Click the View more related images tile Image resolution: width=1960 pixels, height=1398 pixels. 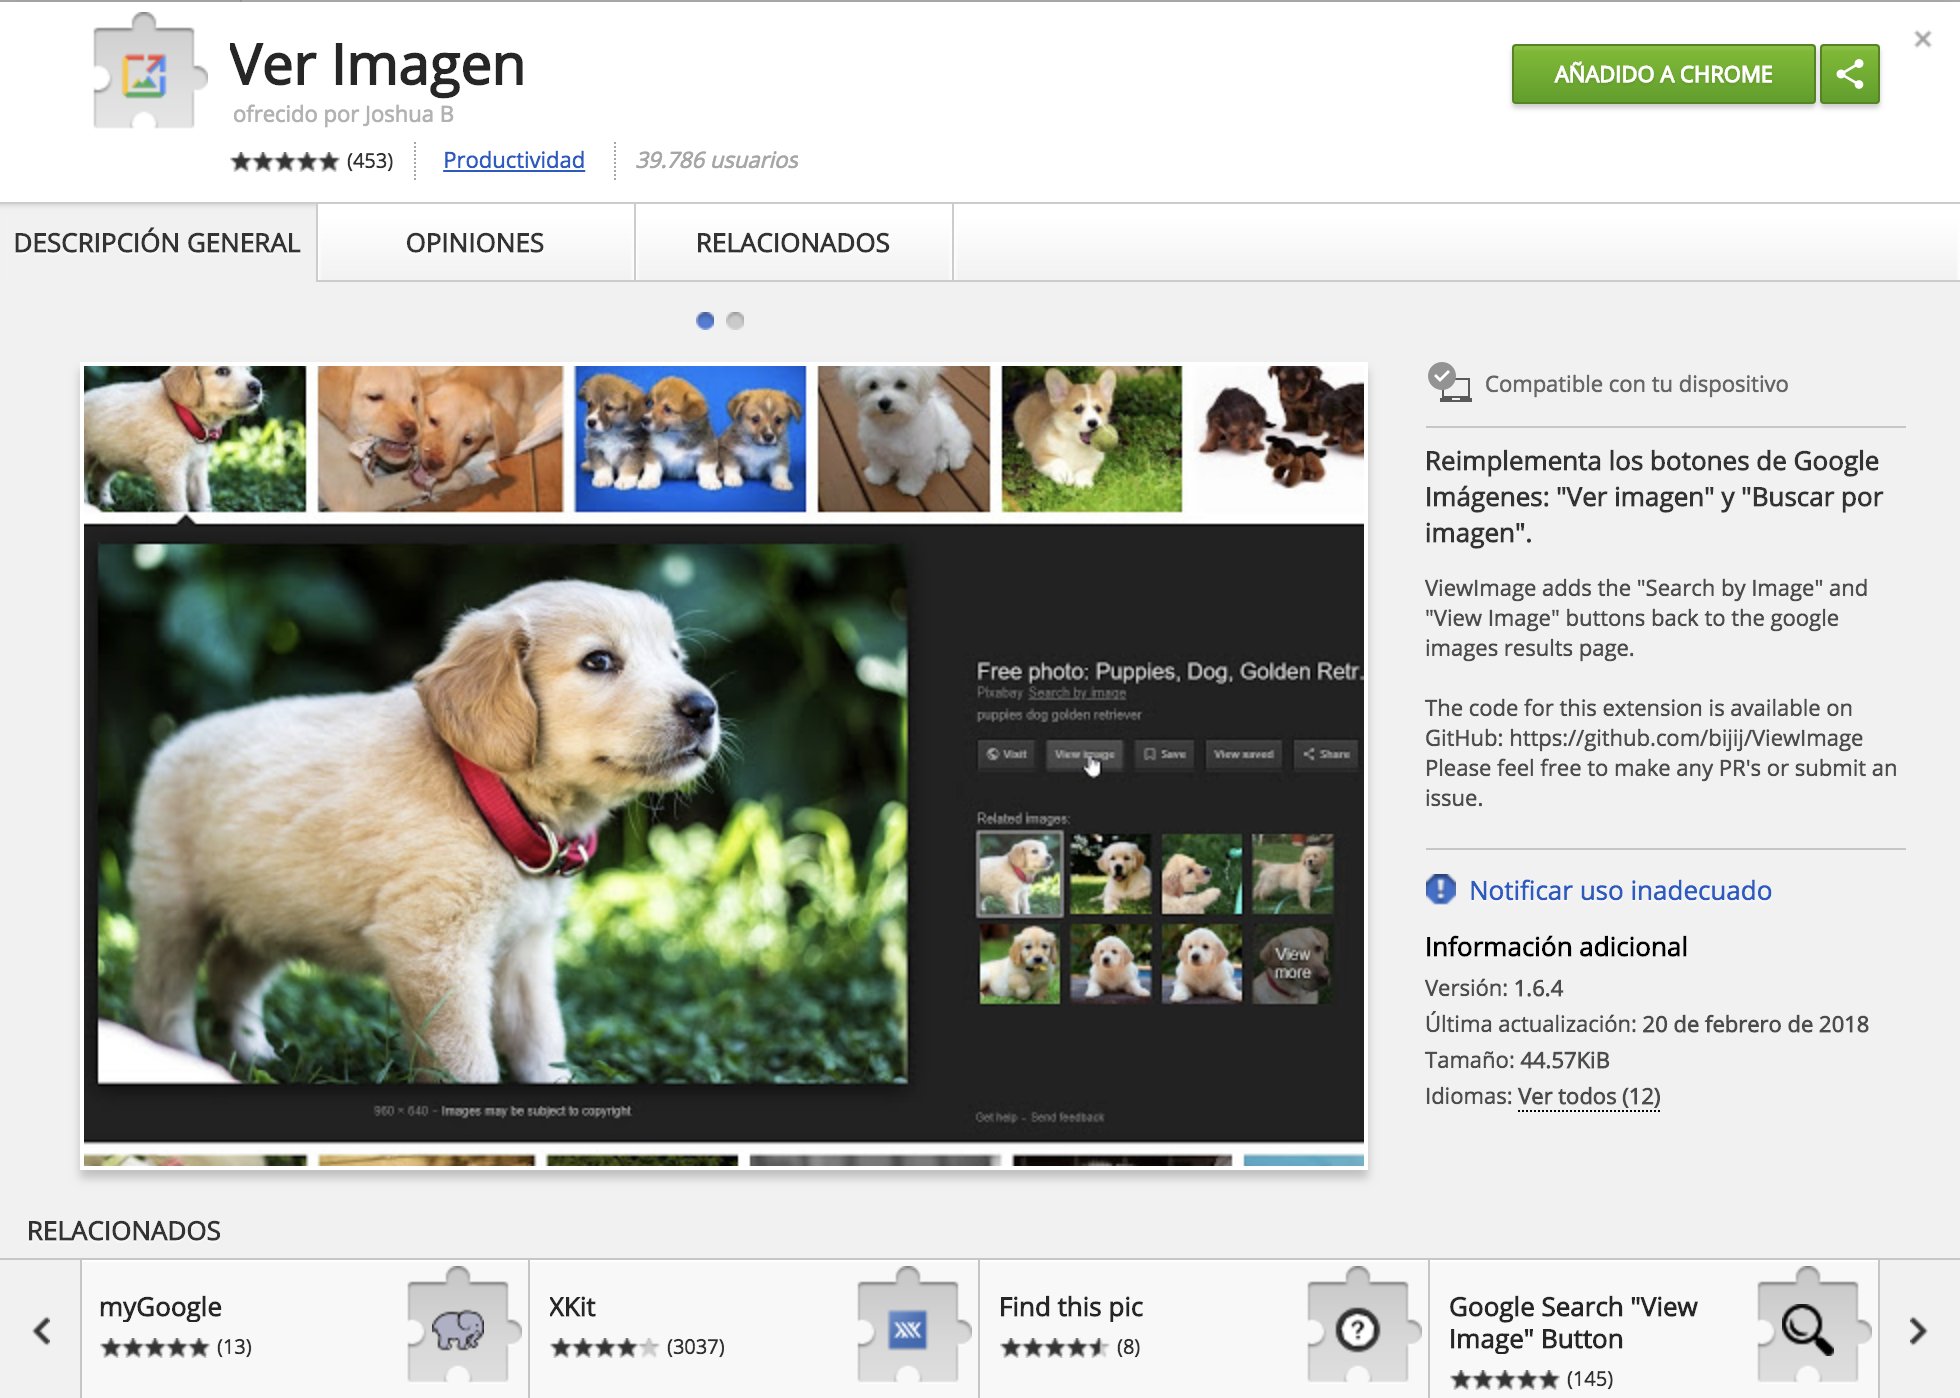point(1292,963)
